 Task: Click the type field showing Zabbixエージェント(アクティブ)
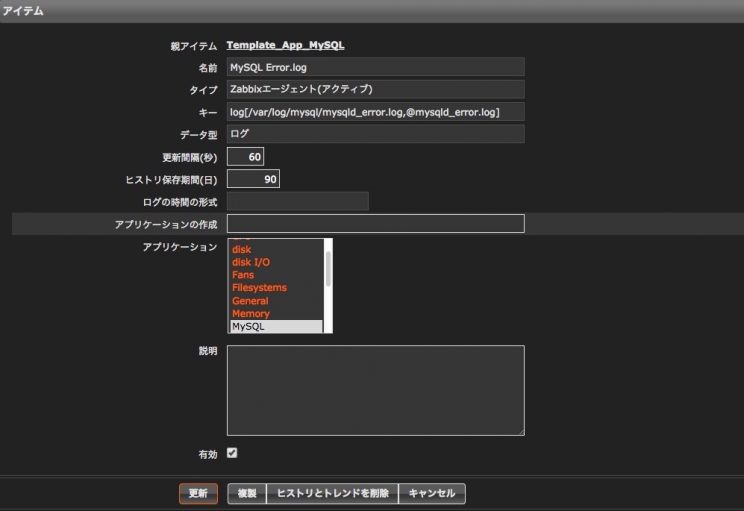tap(375, 89)
